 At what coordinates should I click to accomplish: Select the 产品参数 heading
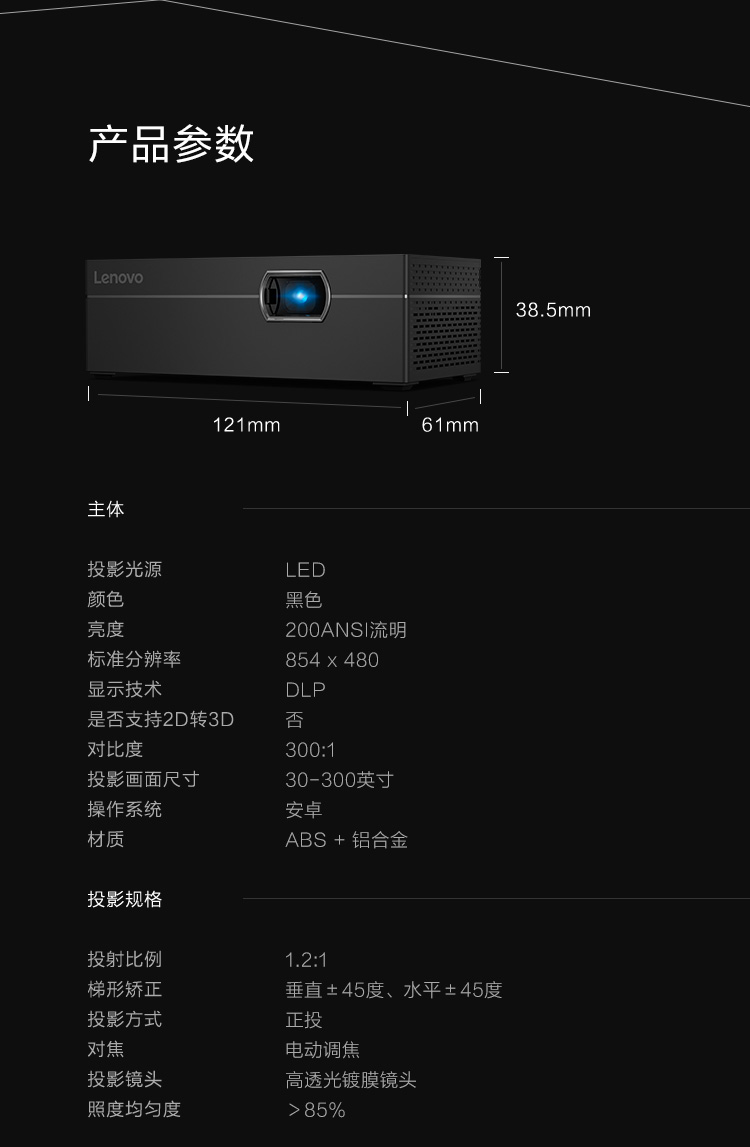point(171,143)
